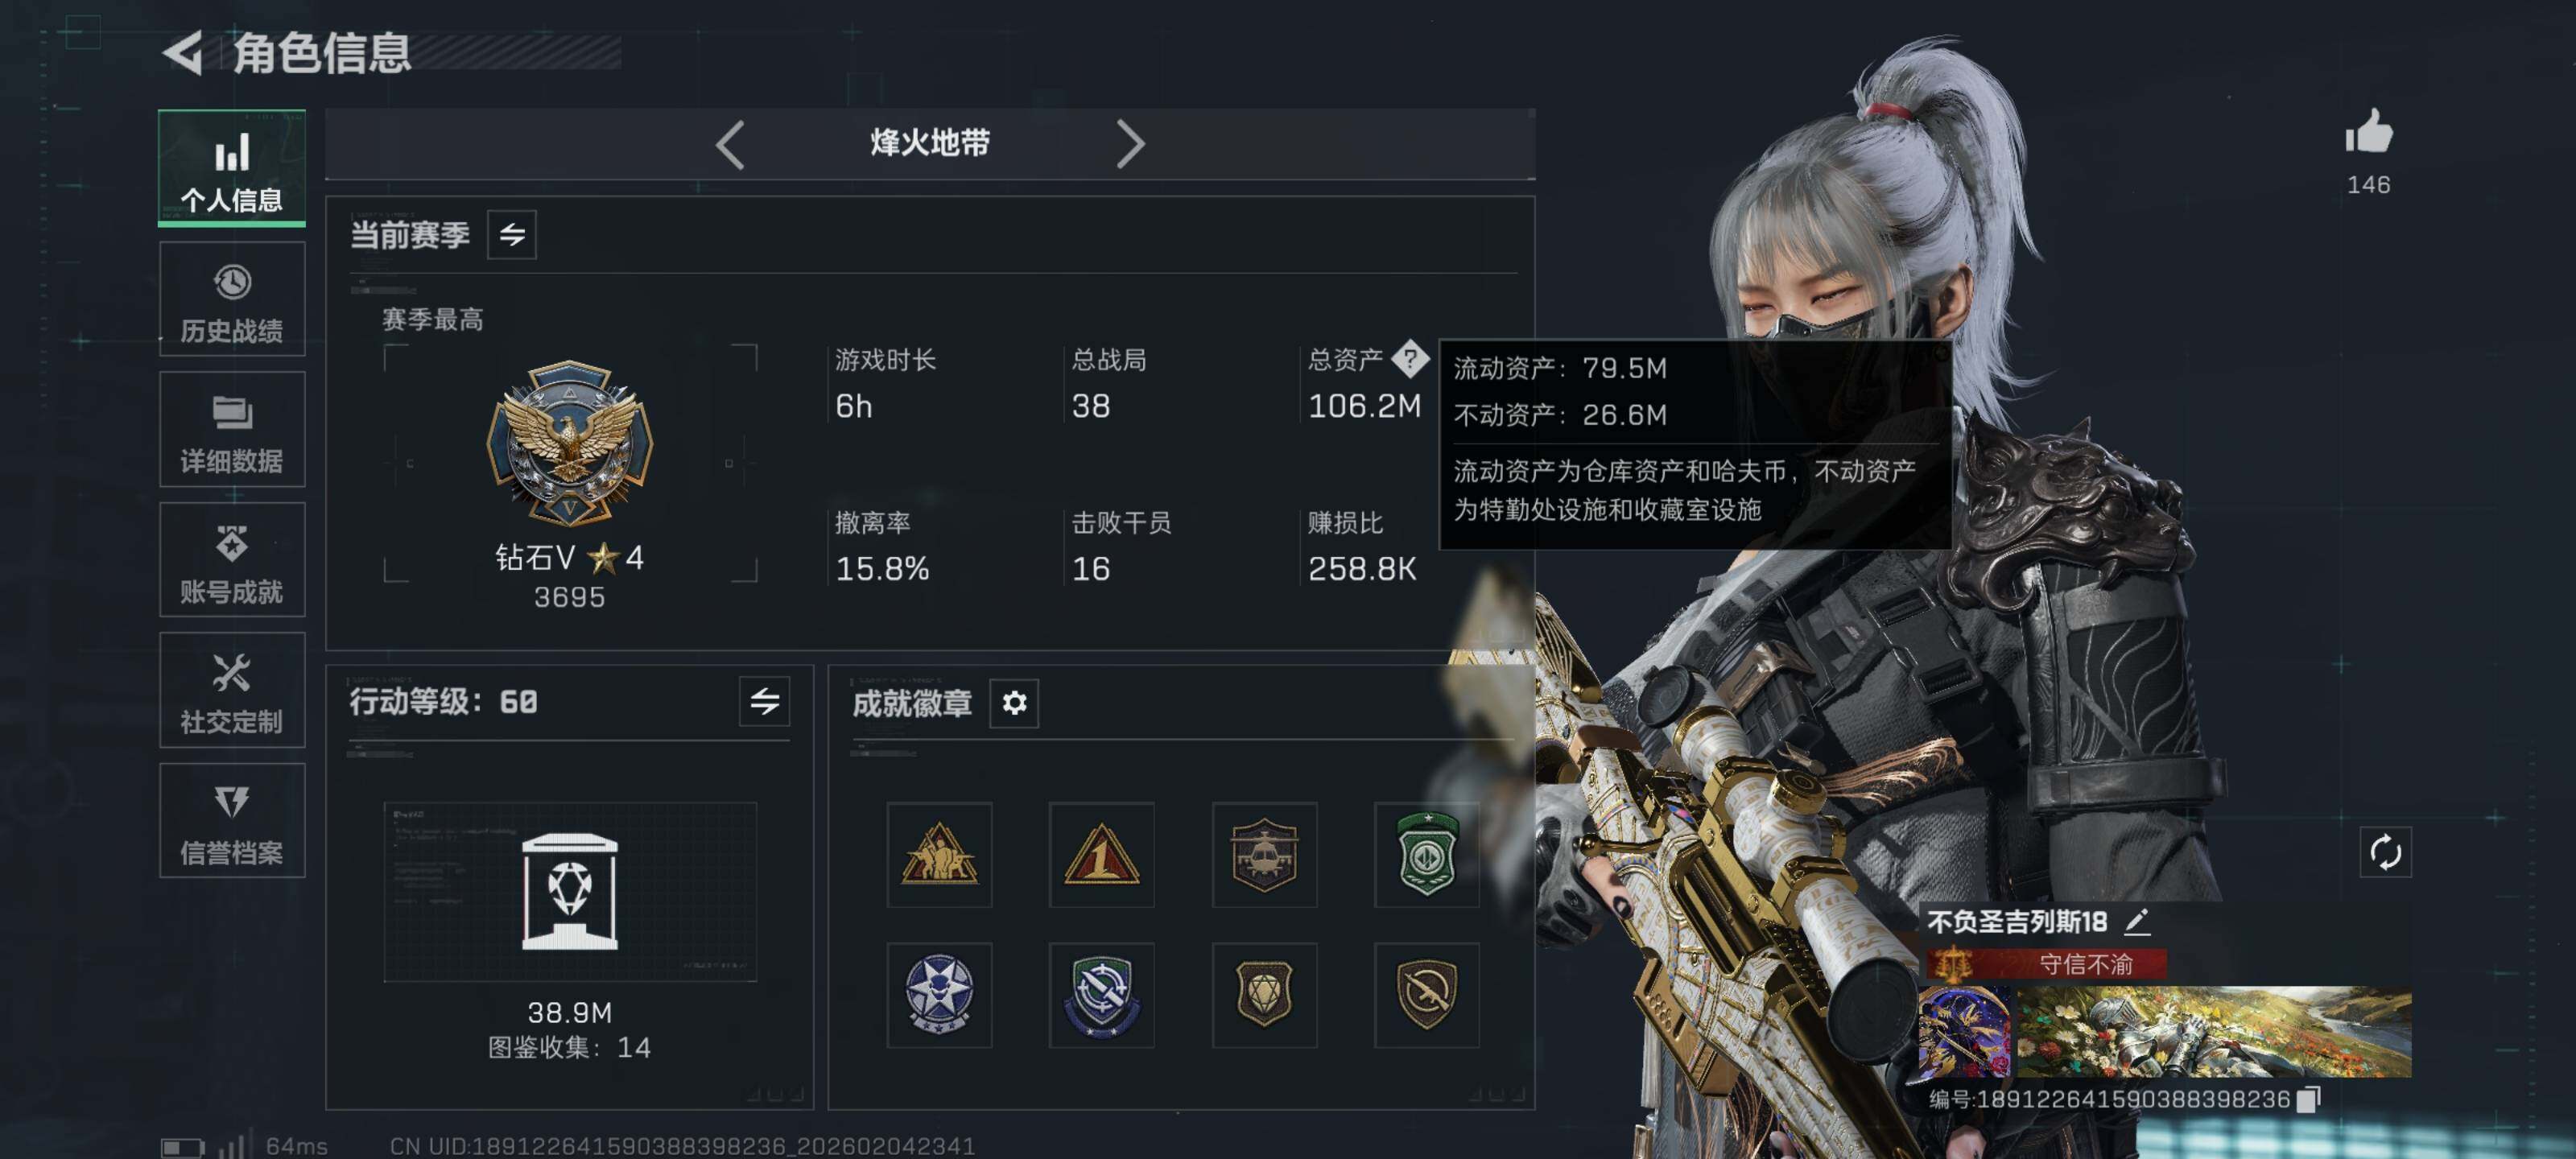The width and height of the screenshot is (2576, 1159).
Task: Open the 成就徽章 gear settings
Action: point(1014,703)
